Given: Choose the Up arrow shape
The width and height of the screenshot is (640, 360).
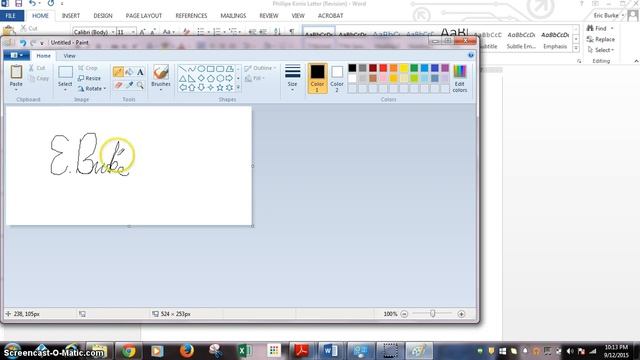Looking at the screenshot, I should pyautogui.click(x=192, y=87).
